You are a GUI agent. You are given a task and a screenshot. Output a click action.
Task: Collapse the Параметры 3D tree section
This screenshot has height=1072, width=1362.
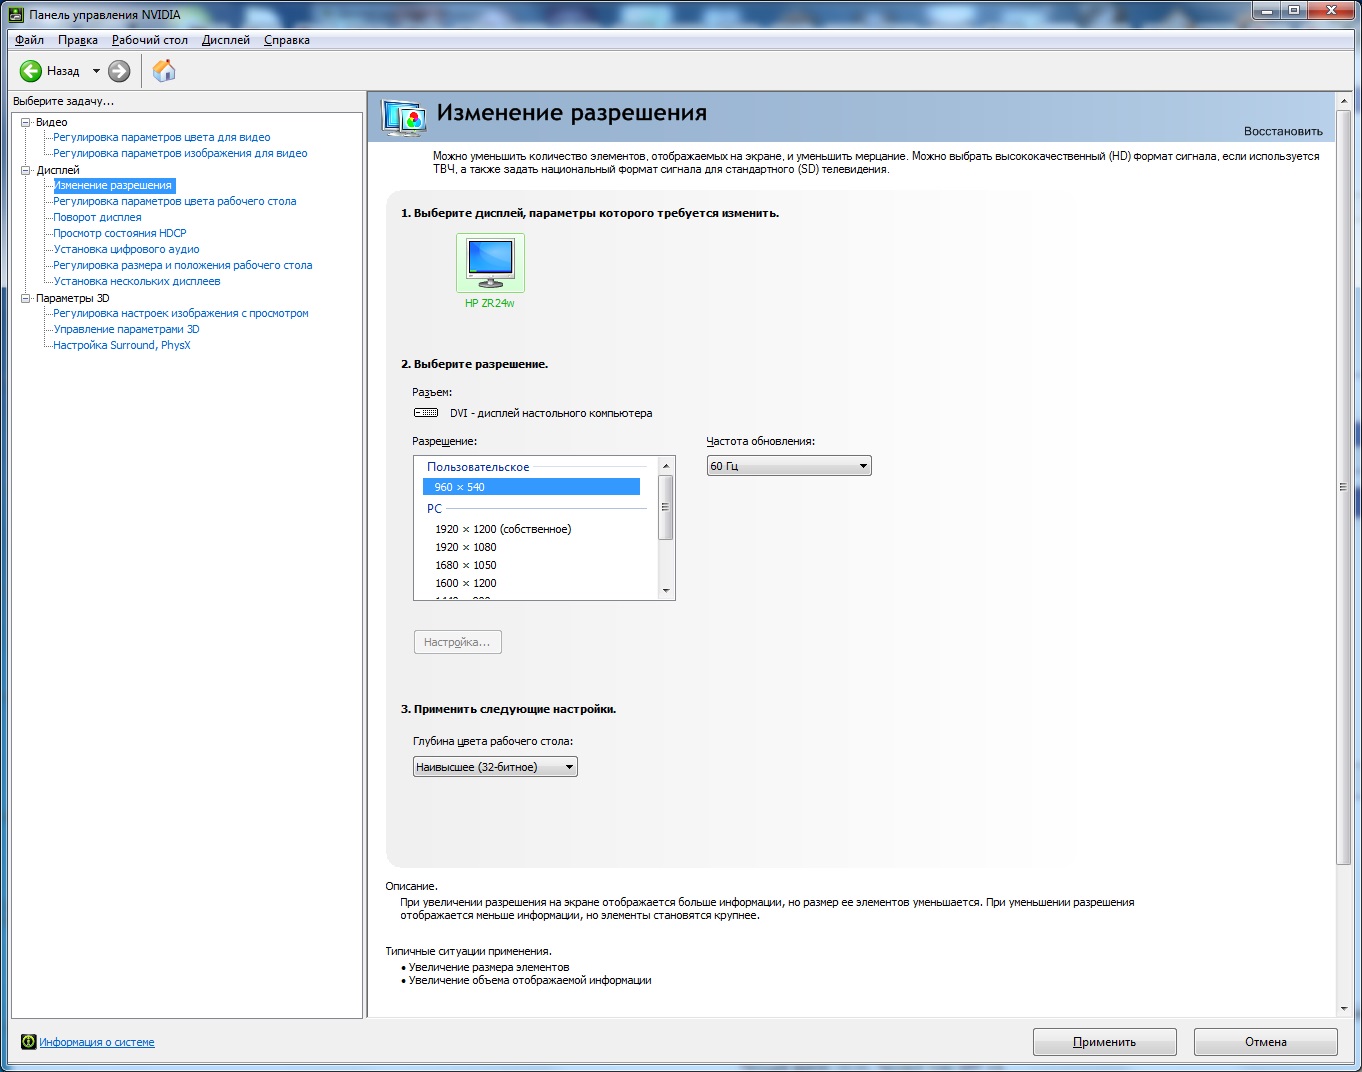click(x=27, y=298)
